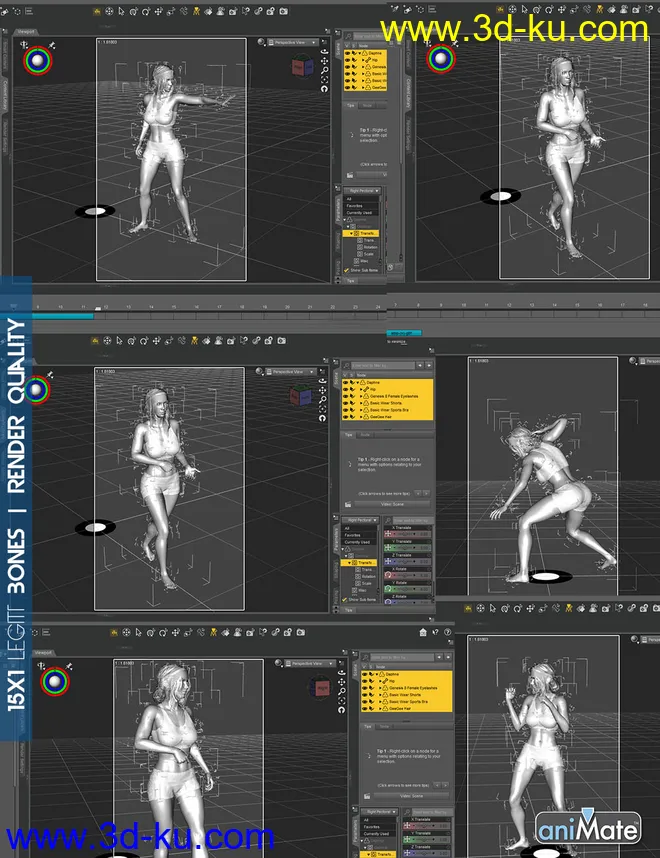Screen dimensions: 660x858
Task: Open the Perspective View dropdown in top-left viewport
Action: (293, 42)
